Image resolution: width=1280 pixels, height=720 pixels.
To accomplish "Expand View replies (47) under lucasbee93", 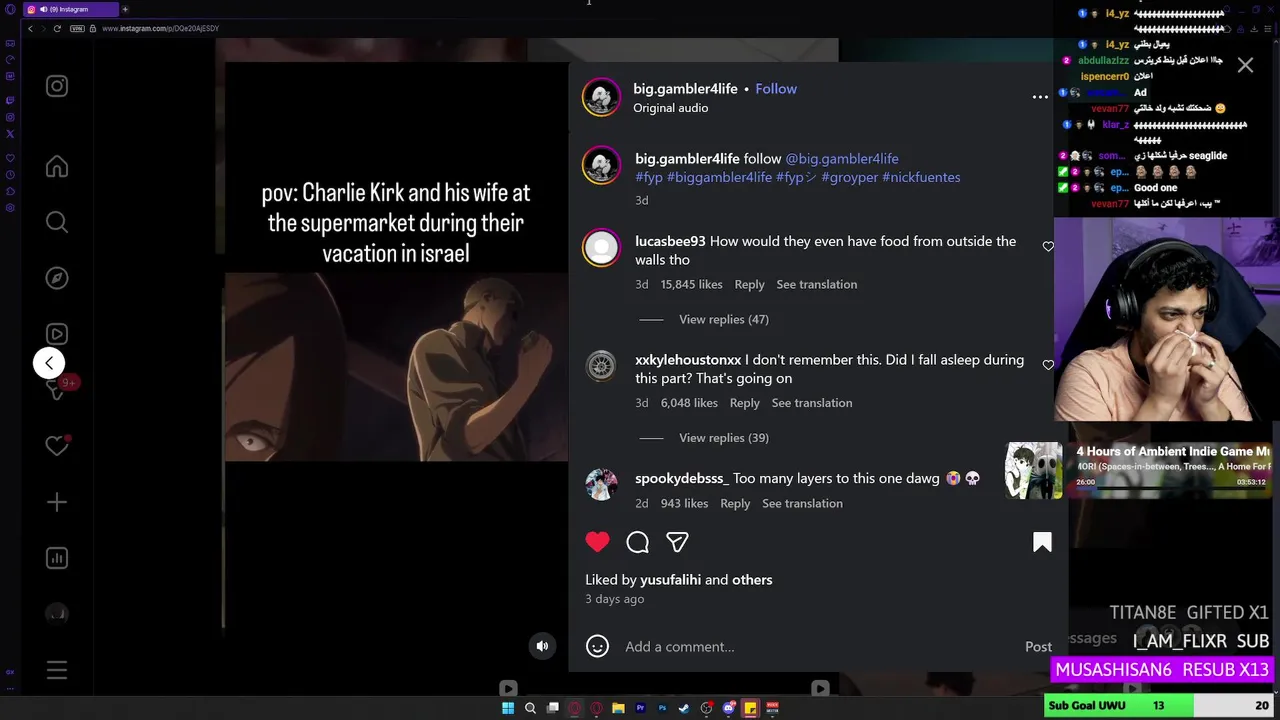I will 724,319.
